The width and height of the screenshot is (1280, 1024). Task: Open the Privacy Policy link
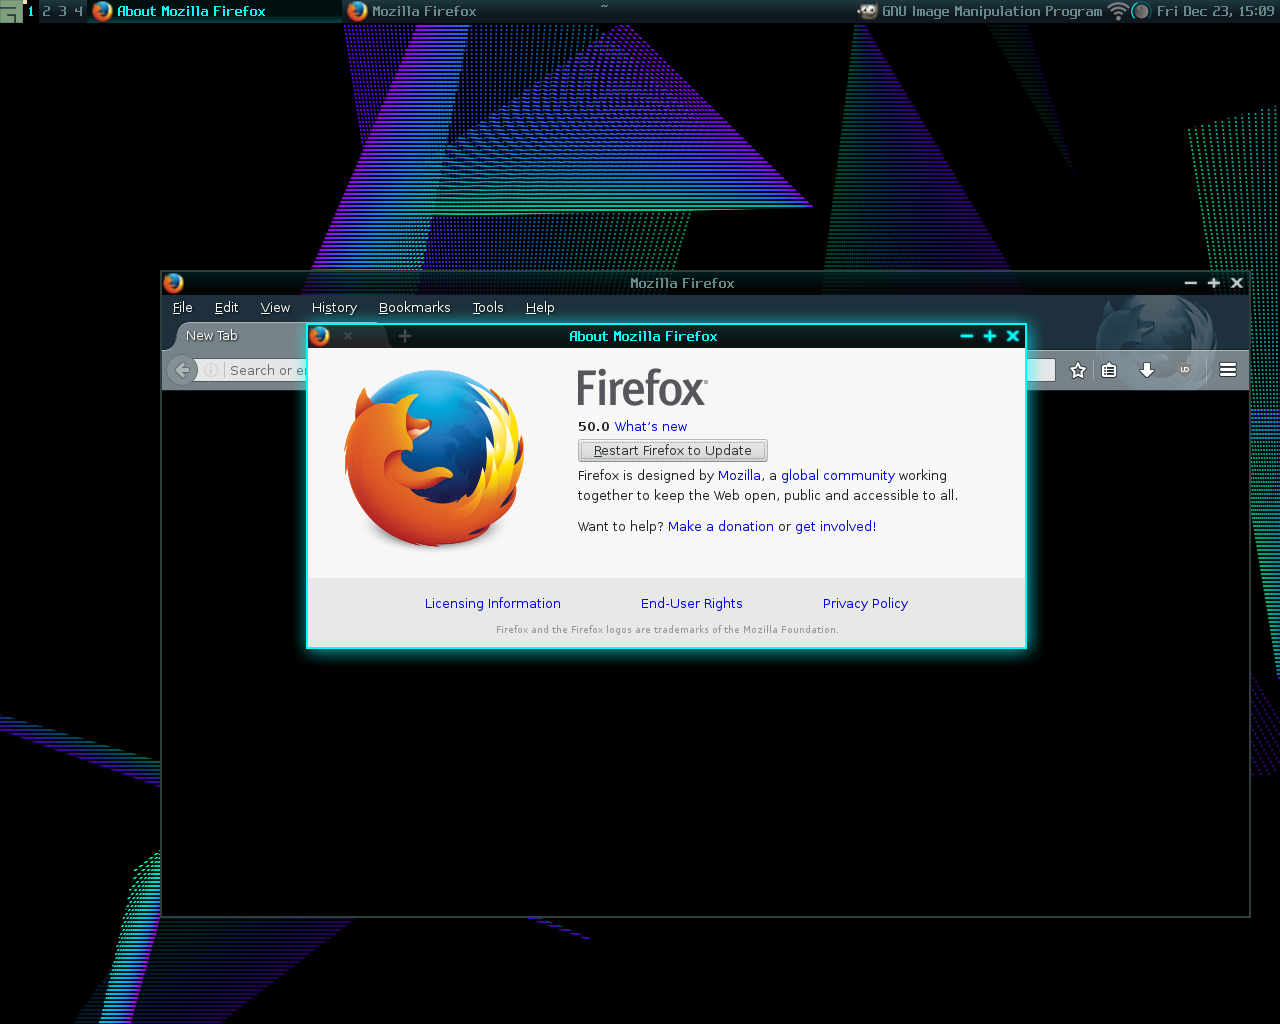pos(866,604)
